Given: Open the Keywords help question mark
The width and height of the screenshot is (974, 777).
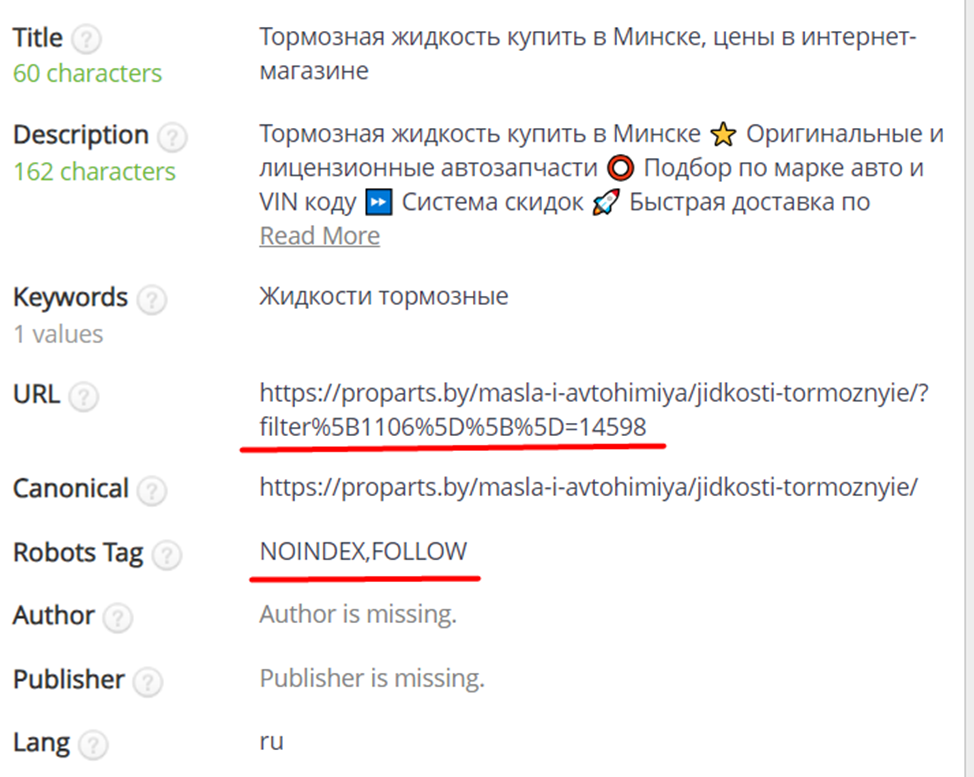Looking at the screenshot, I should [x=152, y=299].
